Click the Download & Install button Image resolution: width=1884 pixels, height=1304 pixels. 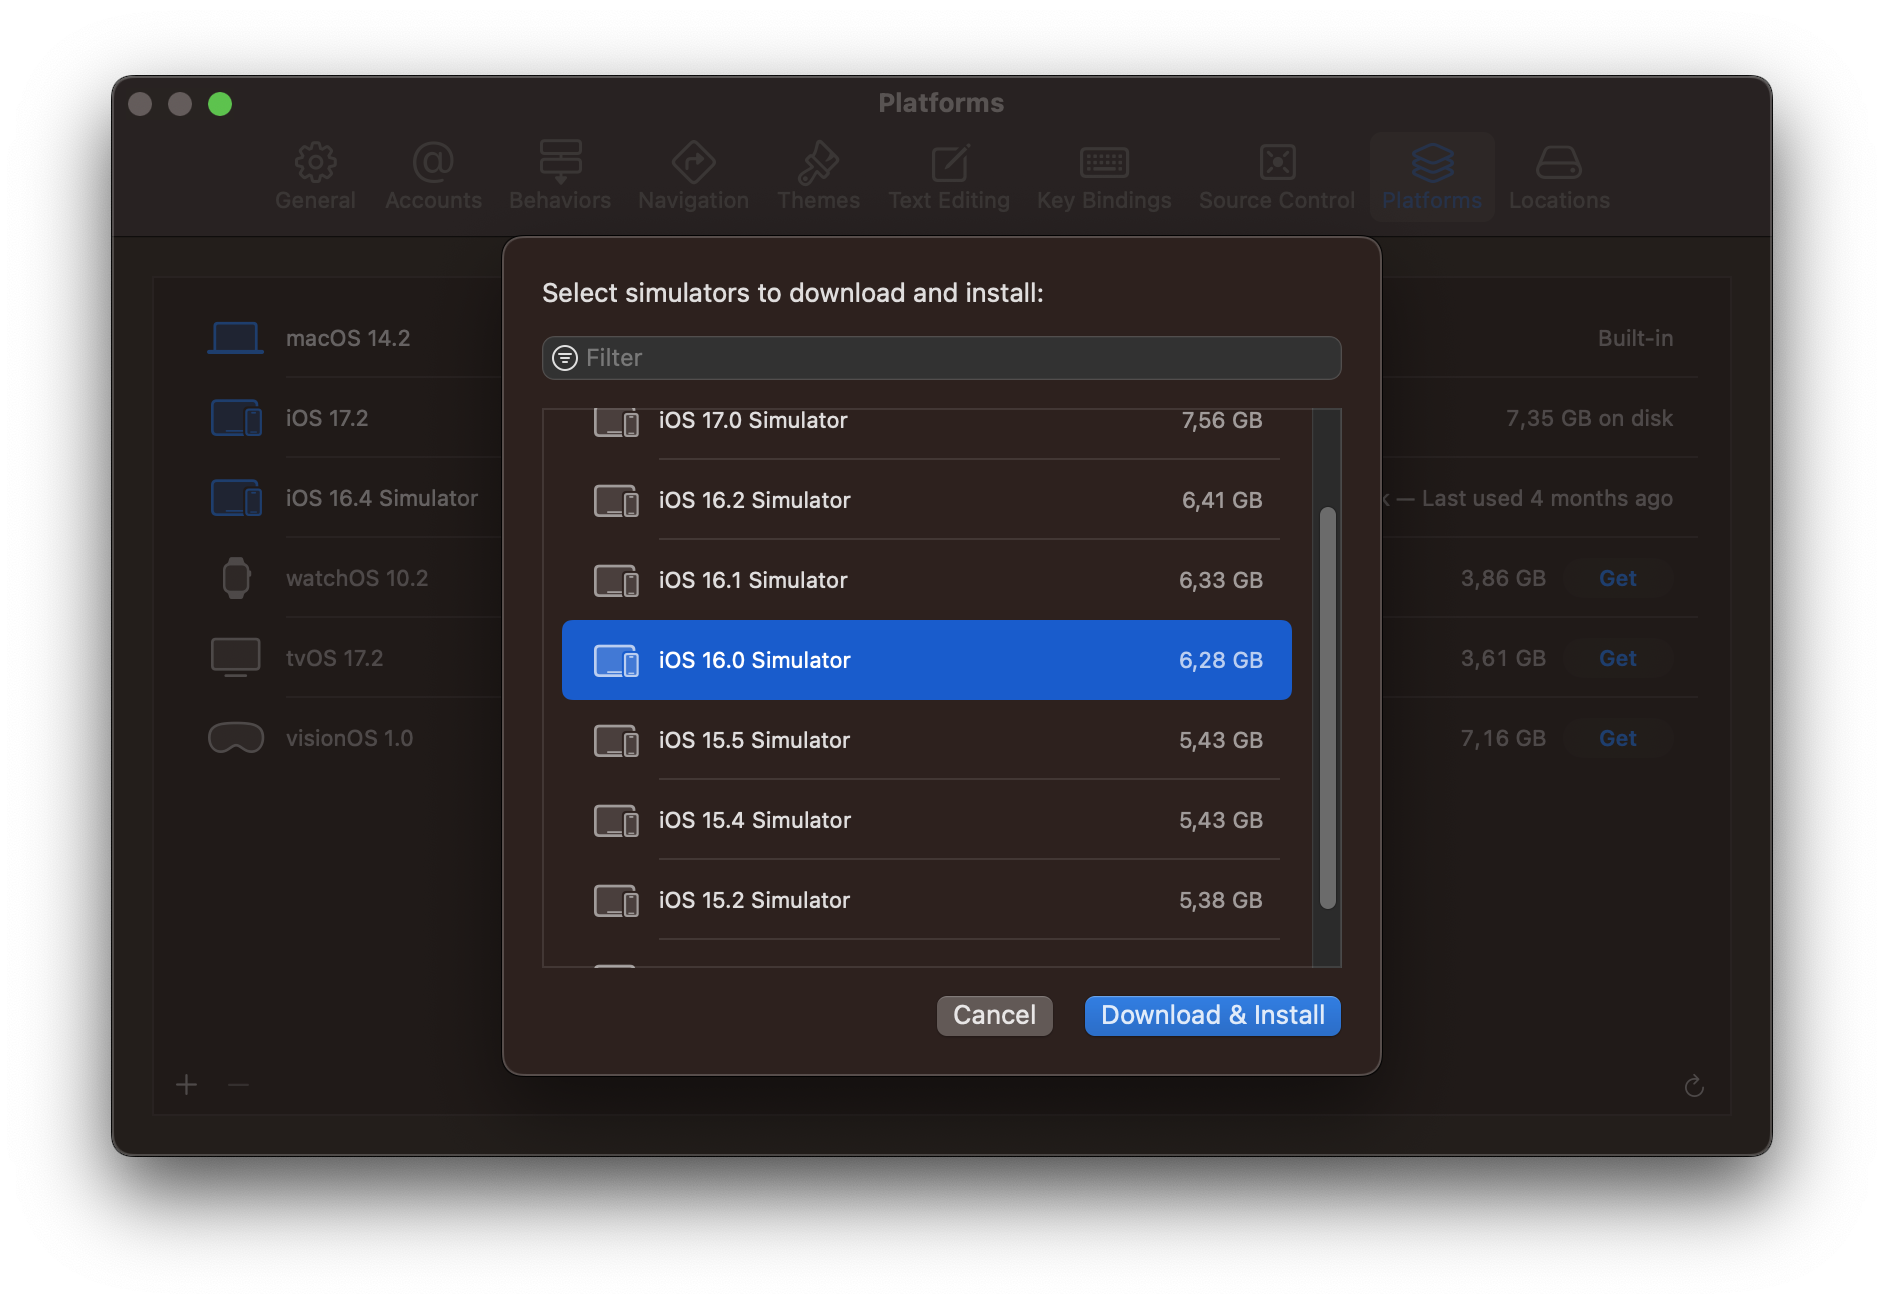pyautogui.click(x=1211, y=1015)
